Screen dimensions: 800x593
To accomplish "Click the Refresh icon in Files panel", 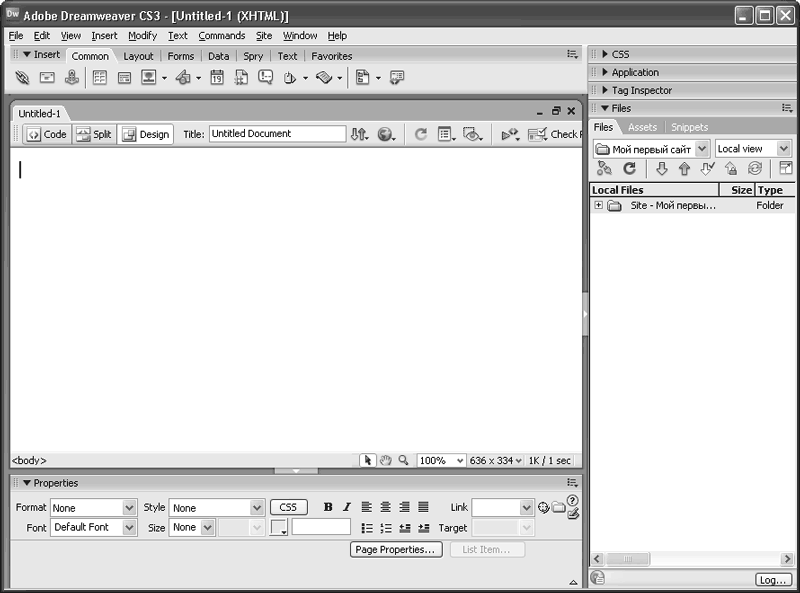I will 629,169.
